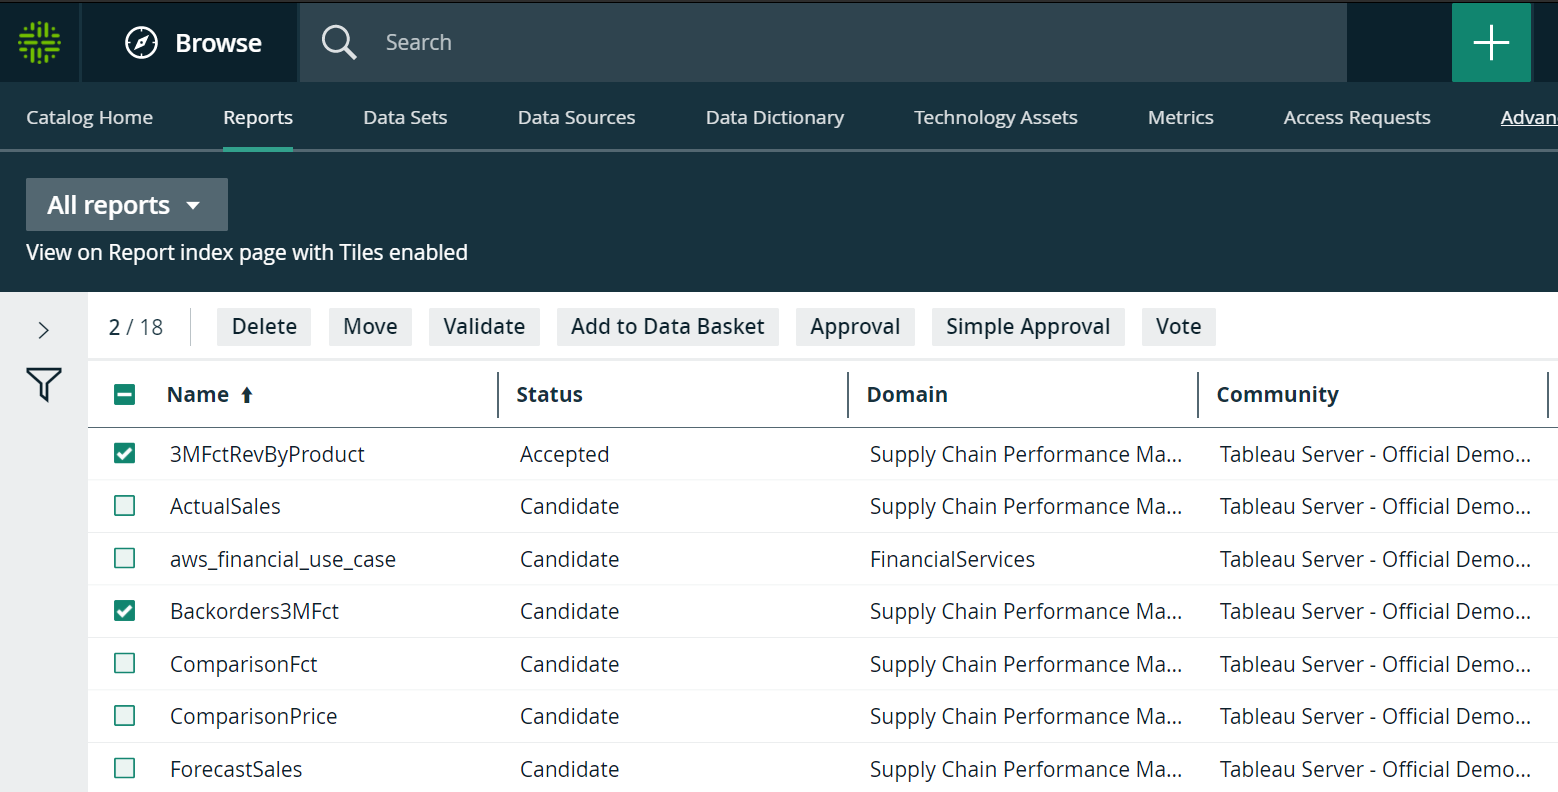
Task: Click the select-all checkbox in the header
Action: pos(124,394)
